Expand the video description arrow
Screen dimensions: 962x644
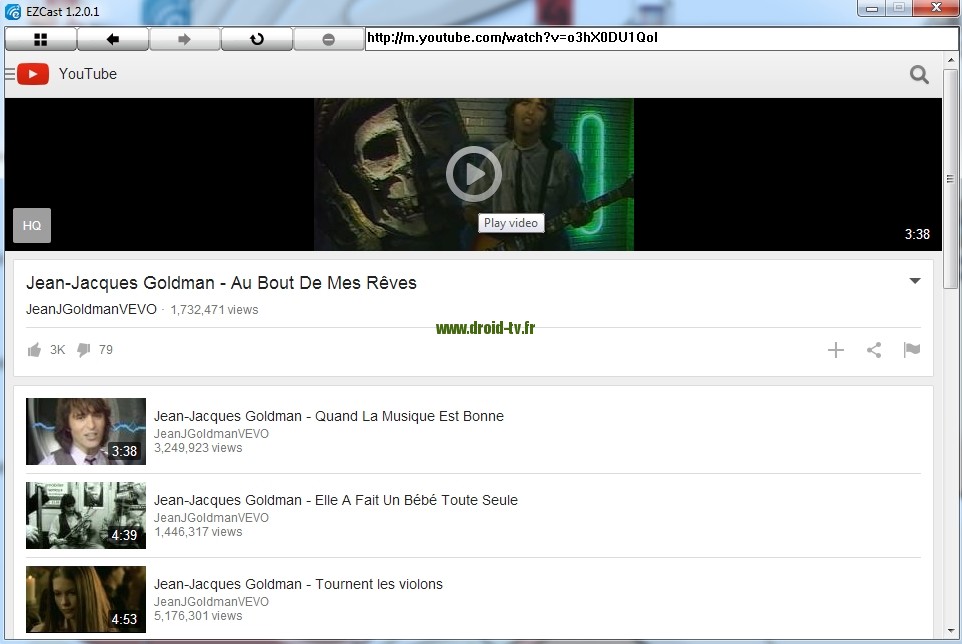[915, 281]
